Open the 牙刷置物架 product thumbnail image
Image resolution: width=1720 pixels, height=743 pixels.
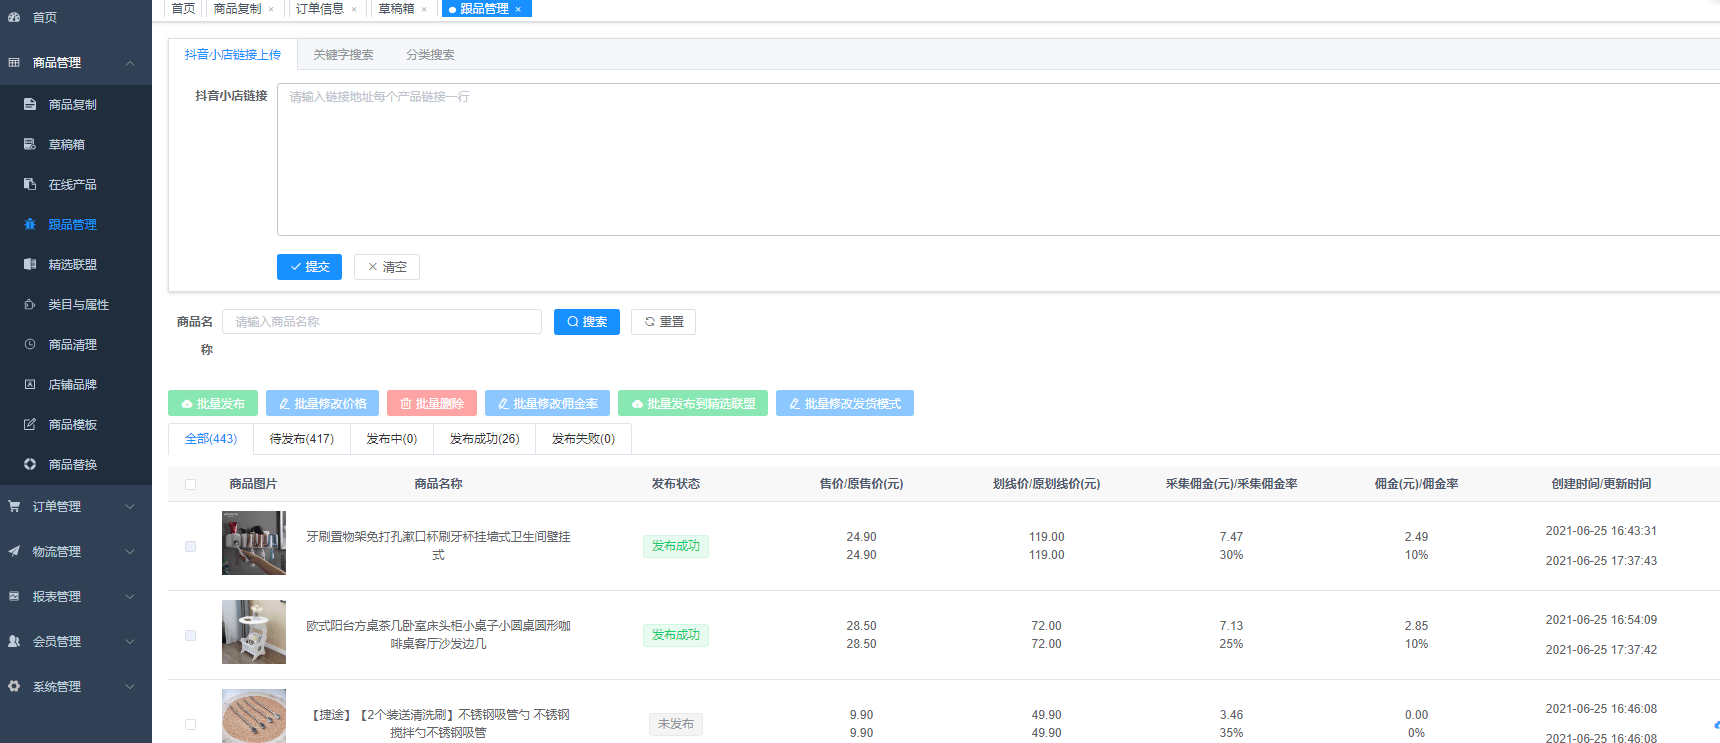[x=254, y=543]
